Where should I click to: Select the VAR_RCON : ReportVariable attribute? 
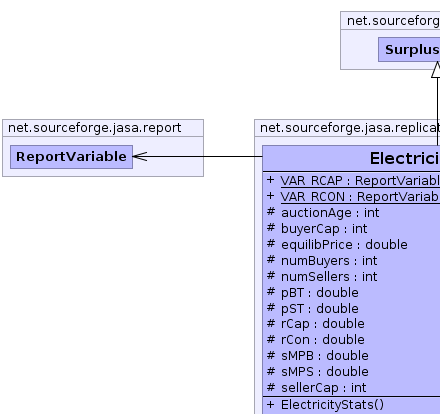353,197
